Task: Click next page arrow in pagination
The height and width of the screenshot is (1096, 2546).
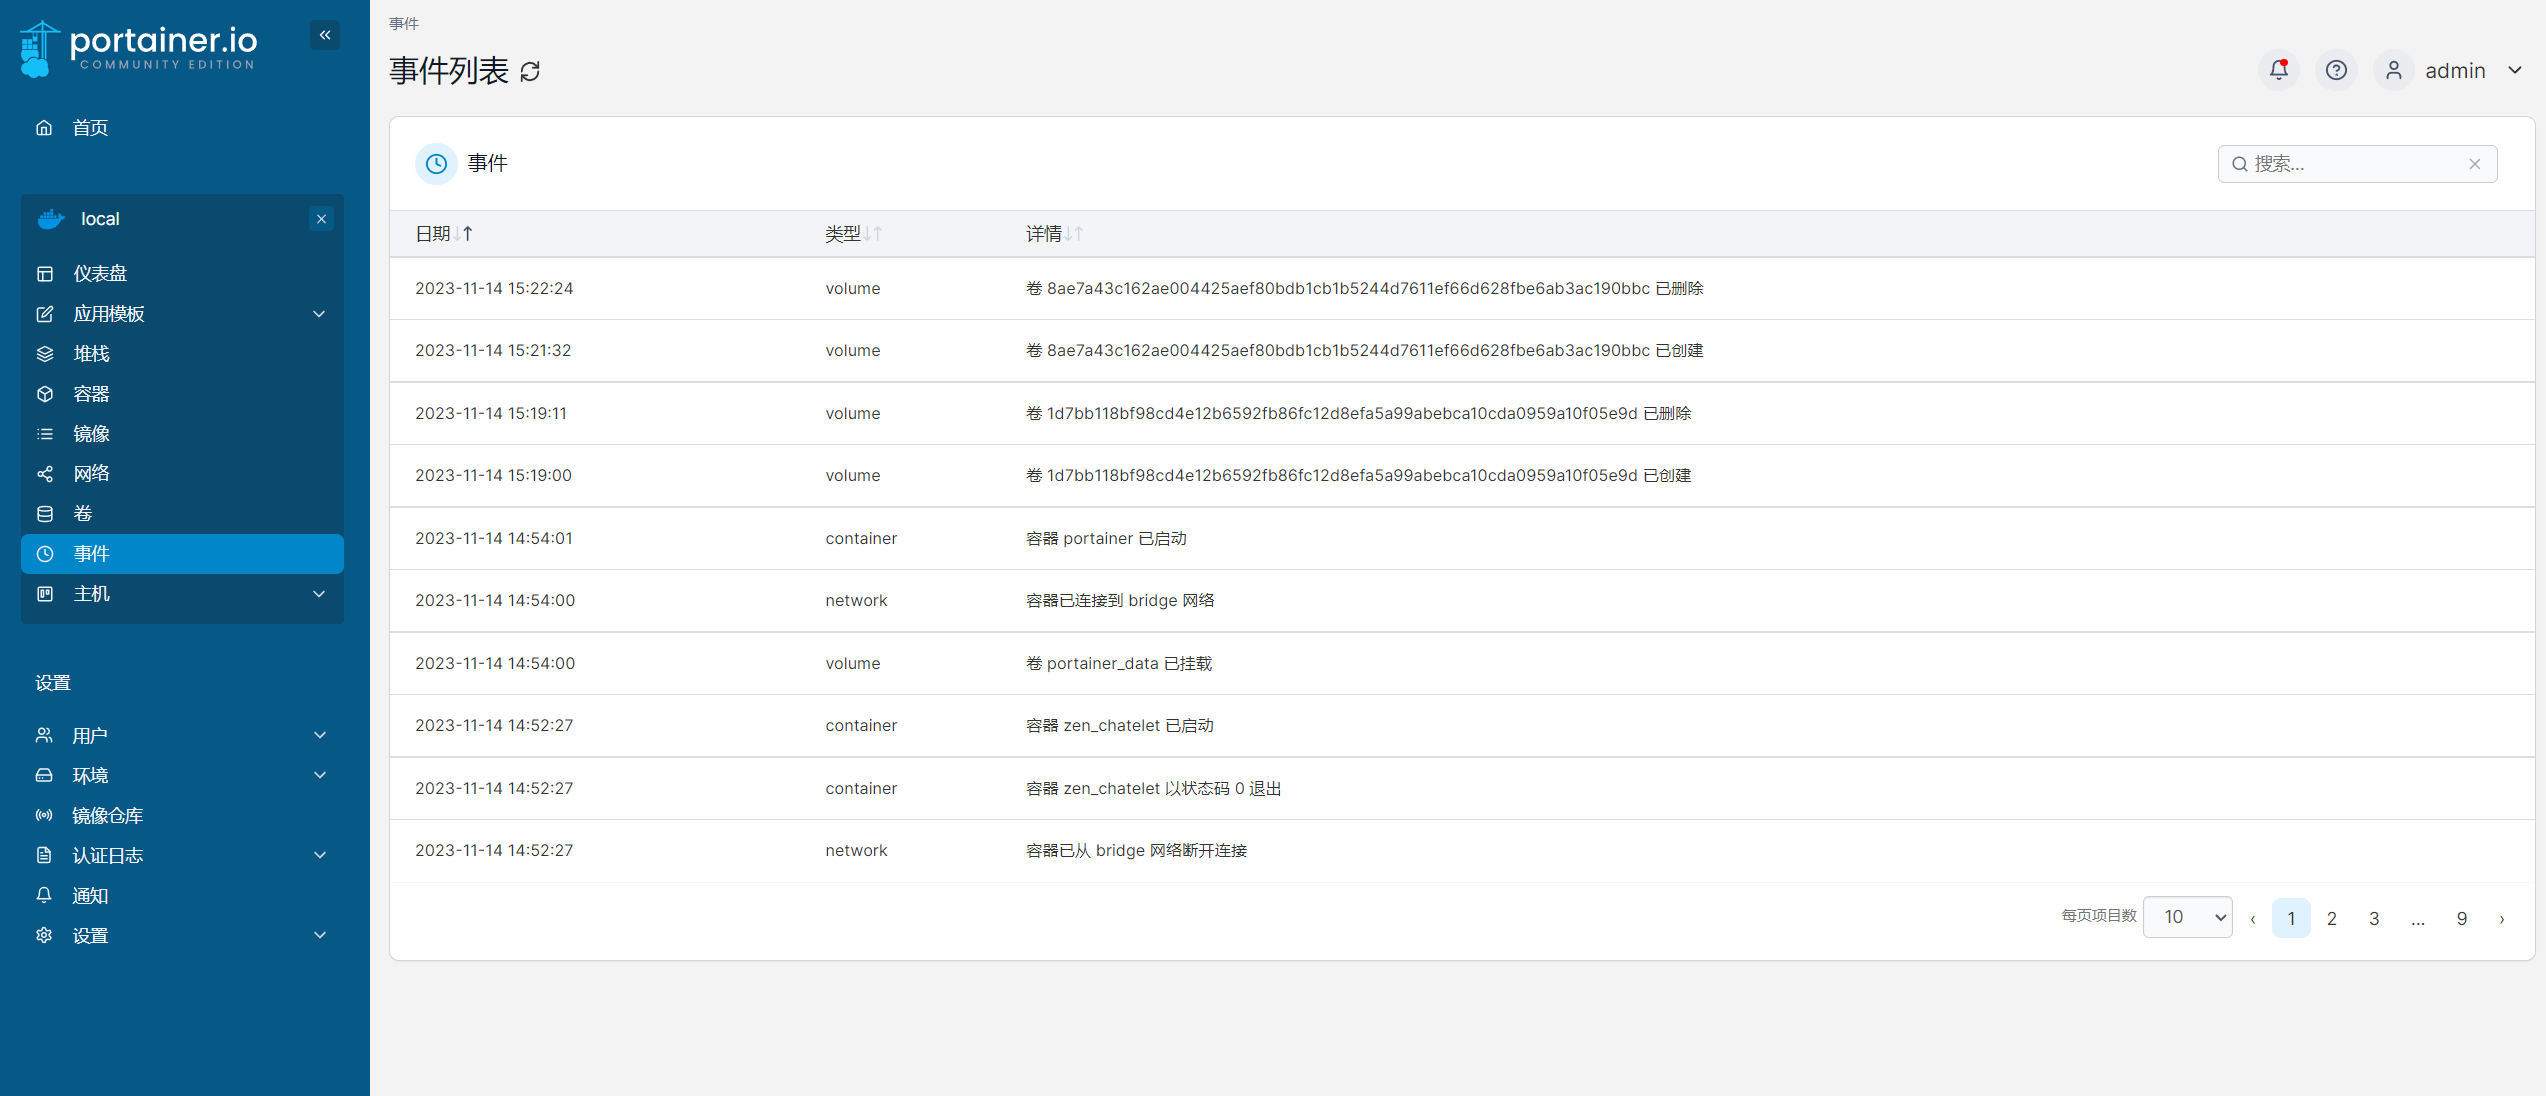Action: [2501, 918]
